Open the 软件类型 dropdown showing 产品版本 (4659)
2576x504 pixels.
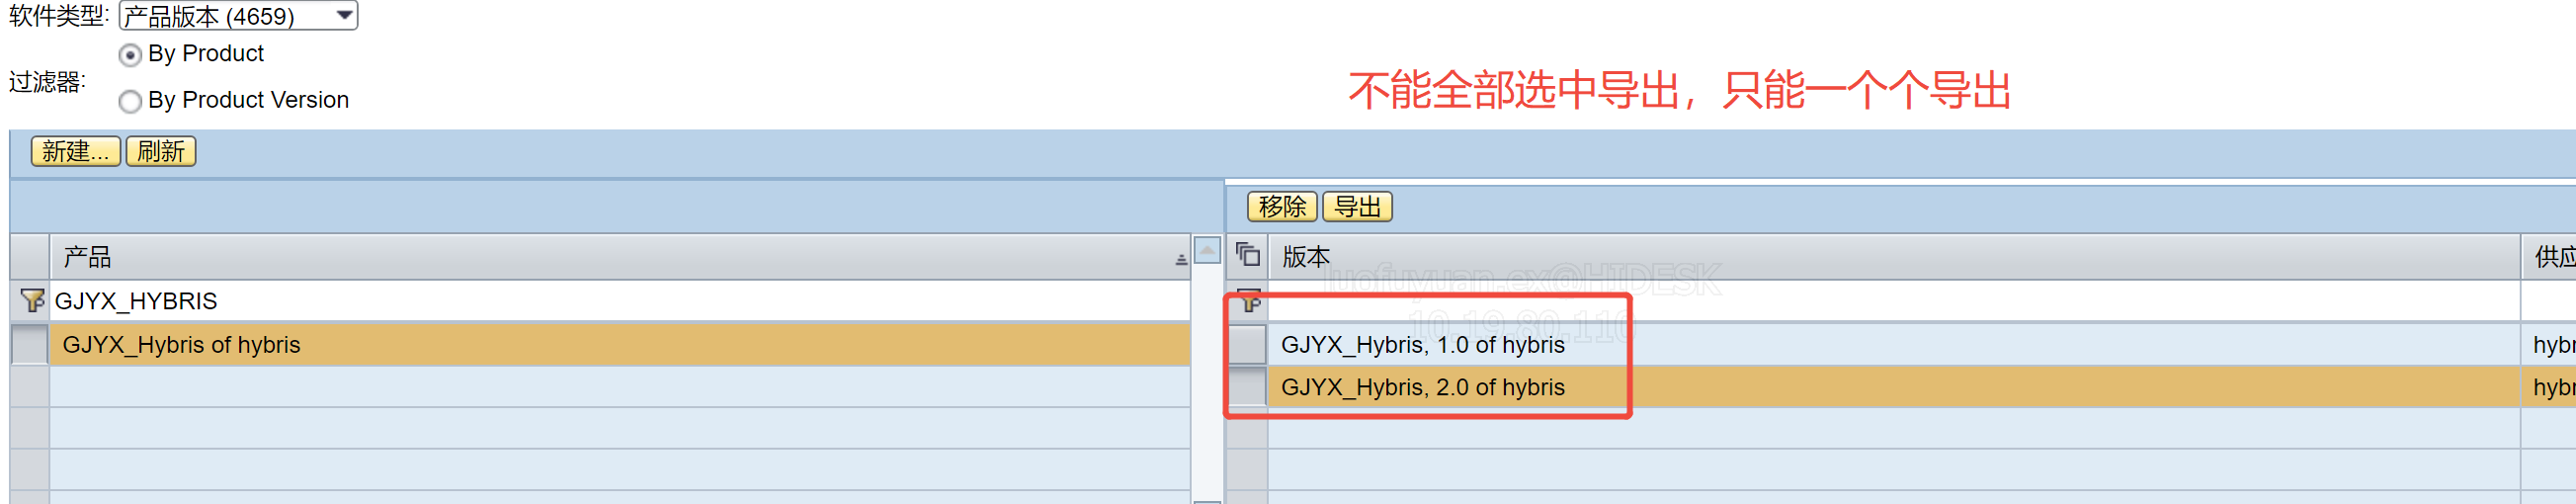pos(238,15)
